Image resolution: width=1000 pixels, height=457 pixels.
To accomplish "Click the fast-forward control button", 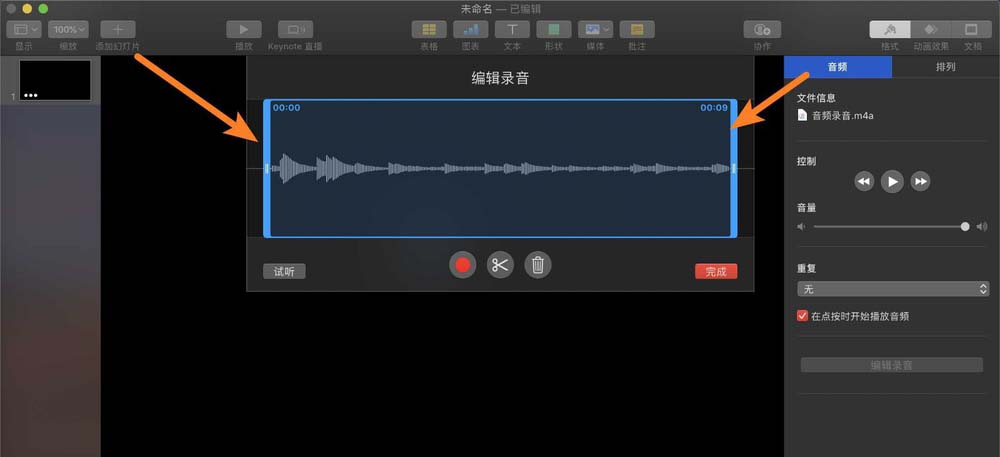I will click(920, 182).
